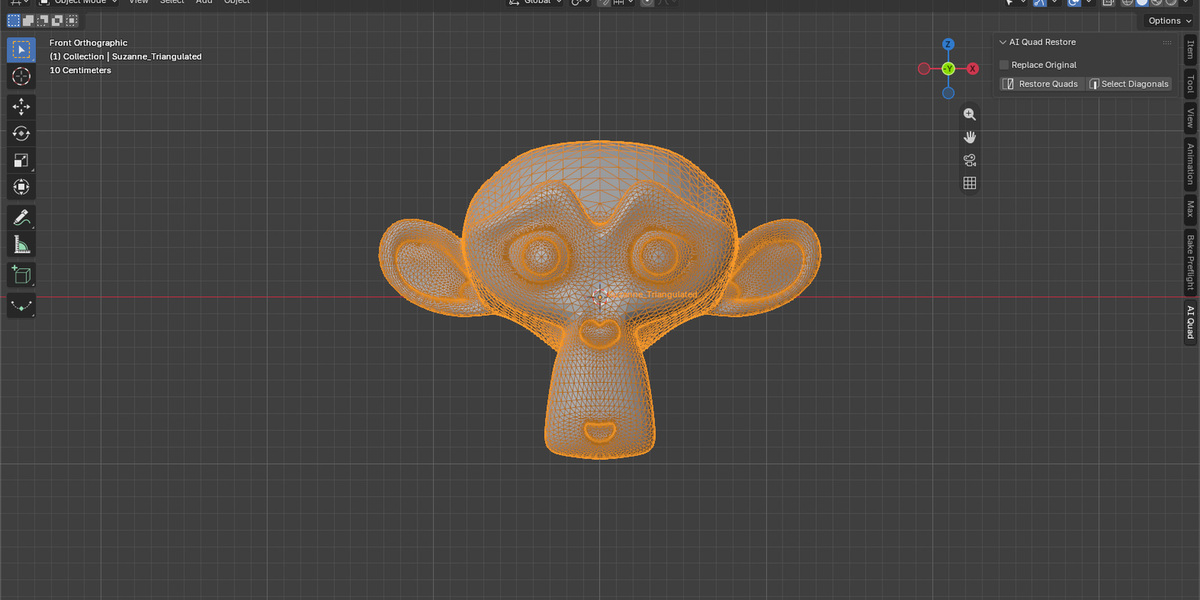Click the green -Y axis gizmo ball
The width and height of the screenshot is (1200, 600).
pyautogui.click(x=948, y=69)
